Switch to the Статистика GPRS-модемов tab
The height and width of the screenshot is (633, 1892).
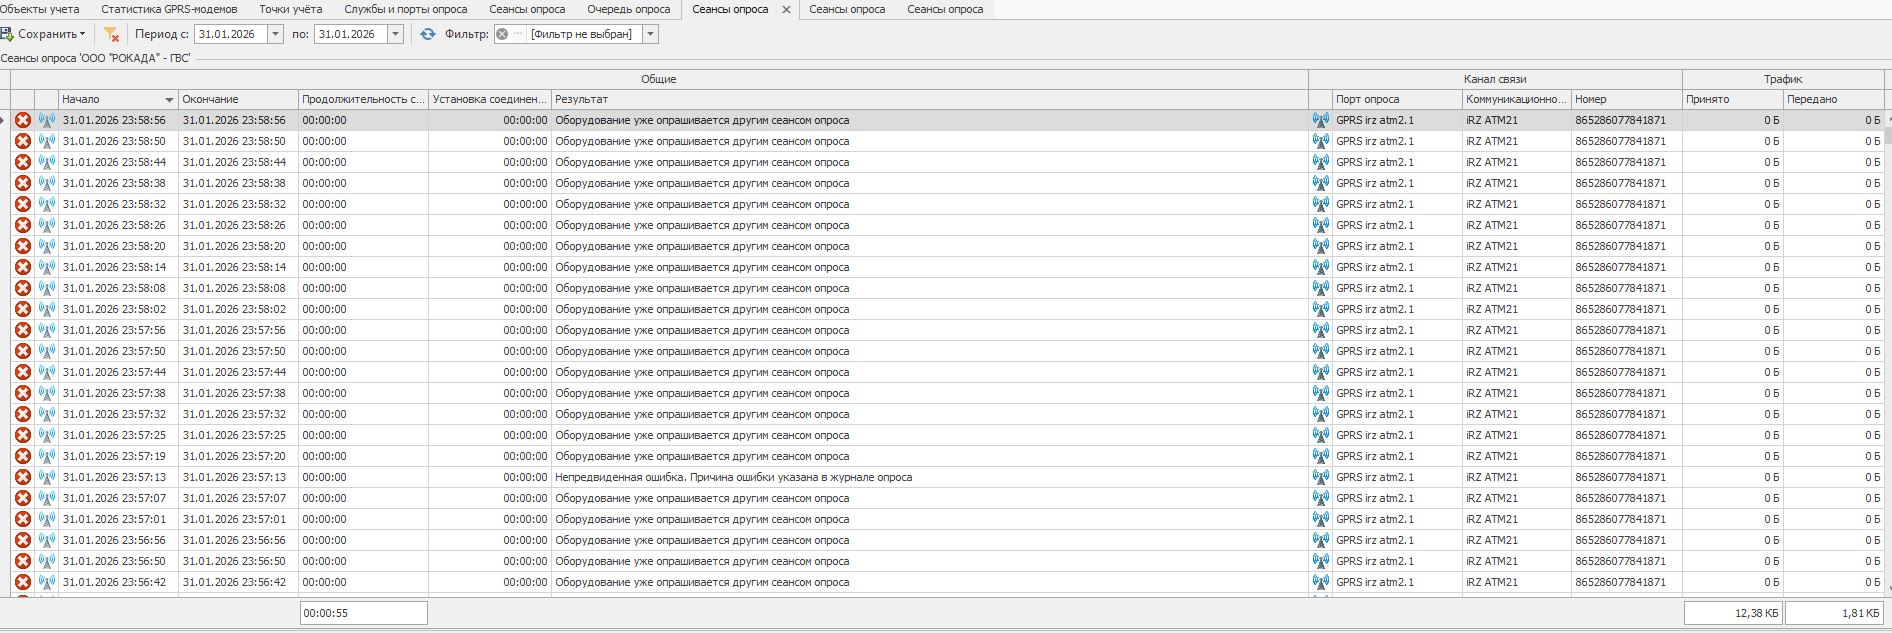(169, 9)
